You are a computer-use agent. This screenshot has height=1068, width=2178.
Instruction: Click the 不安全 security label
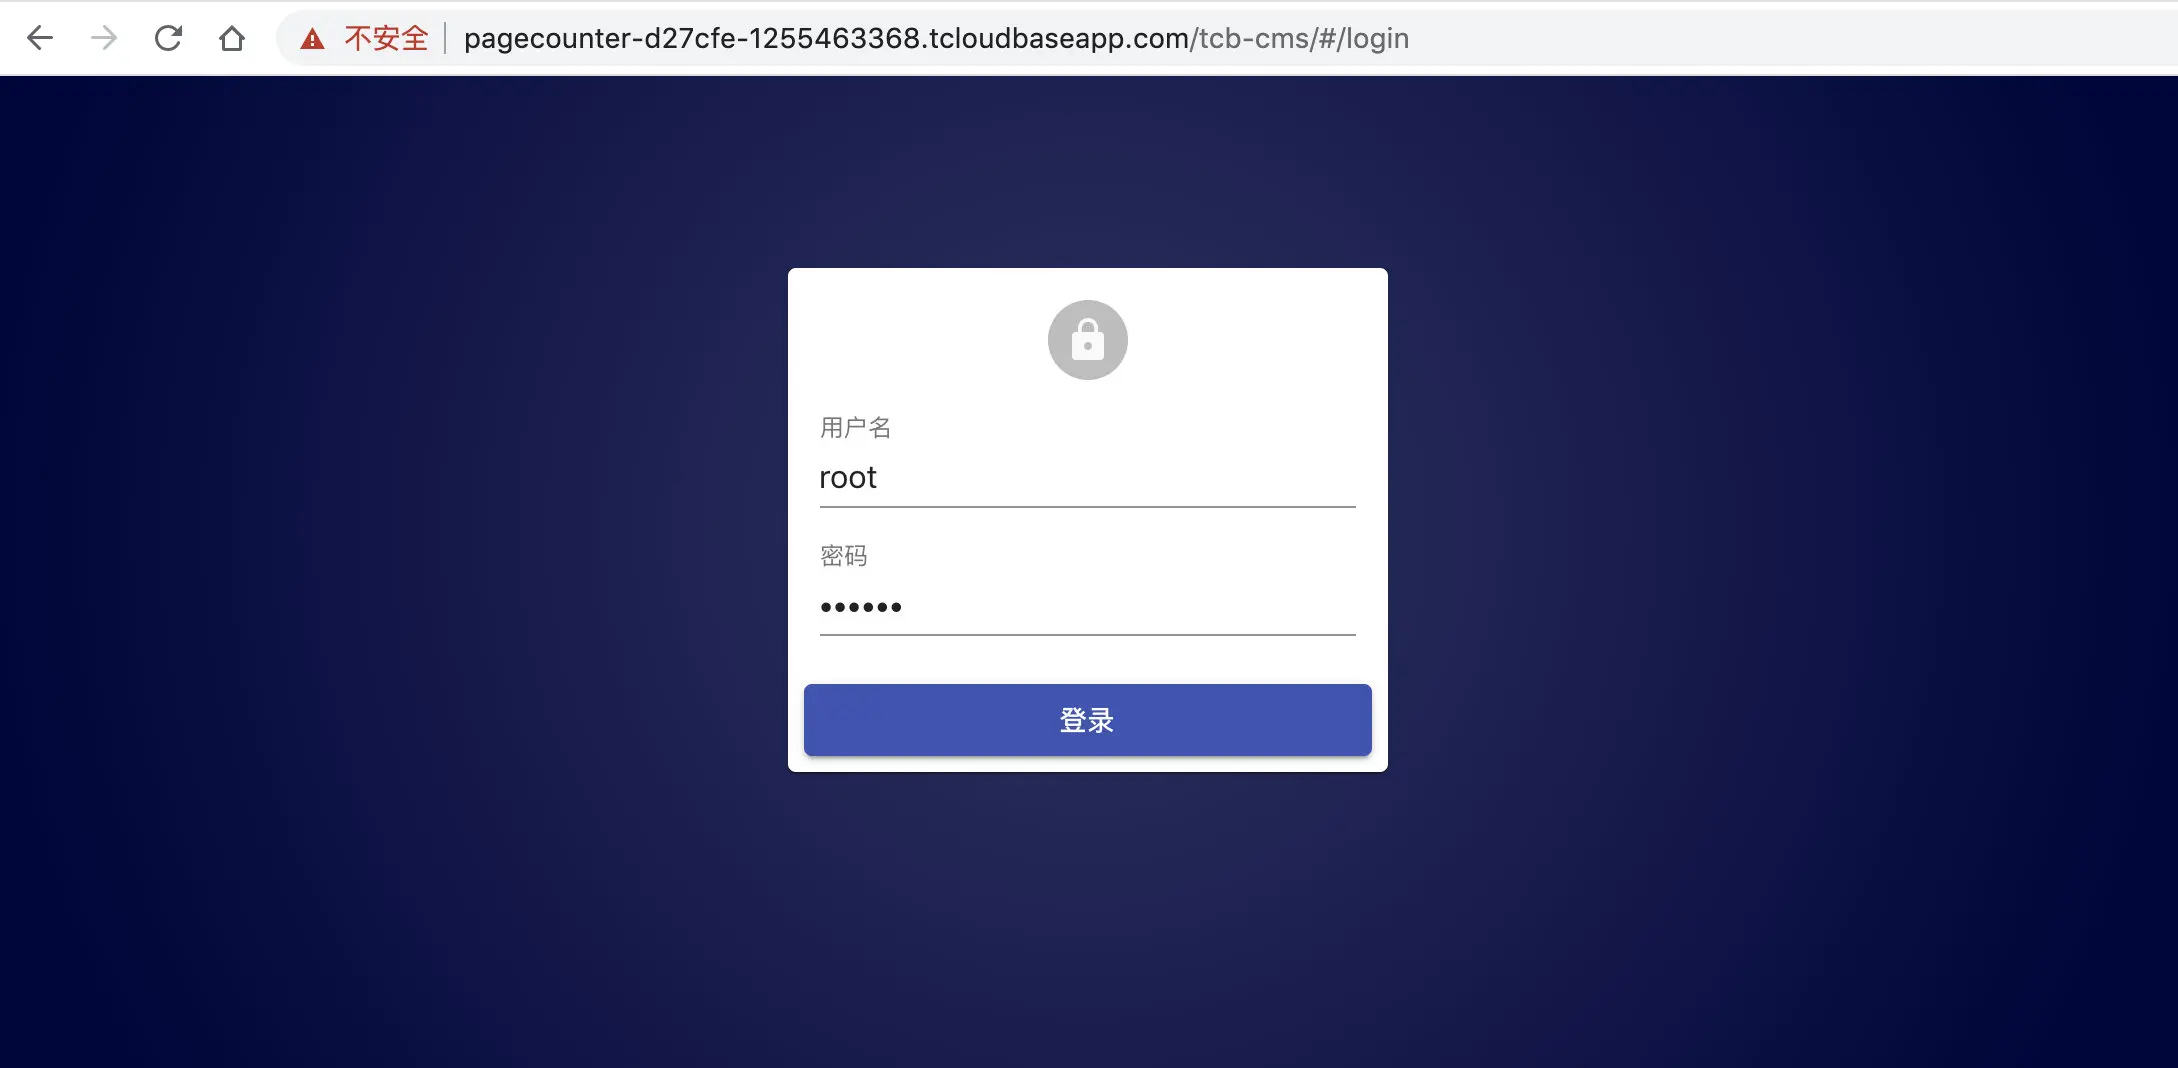tap(386, 38)
